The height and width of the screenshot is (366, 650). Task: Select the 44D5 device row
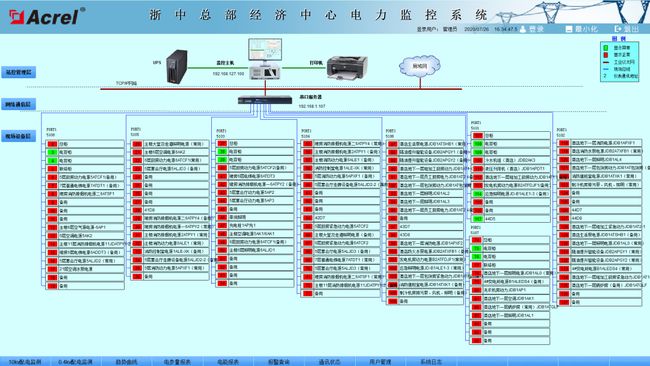click(511, 219)
